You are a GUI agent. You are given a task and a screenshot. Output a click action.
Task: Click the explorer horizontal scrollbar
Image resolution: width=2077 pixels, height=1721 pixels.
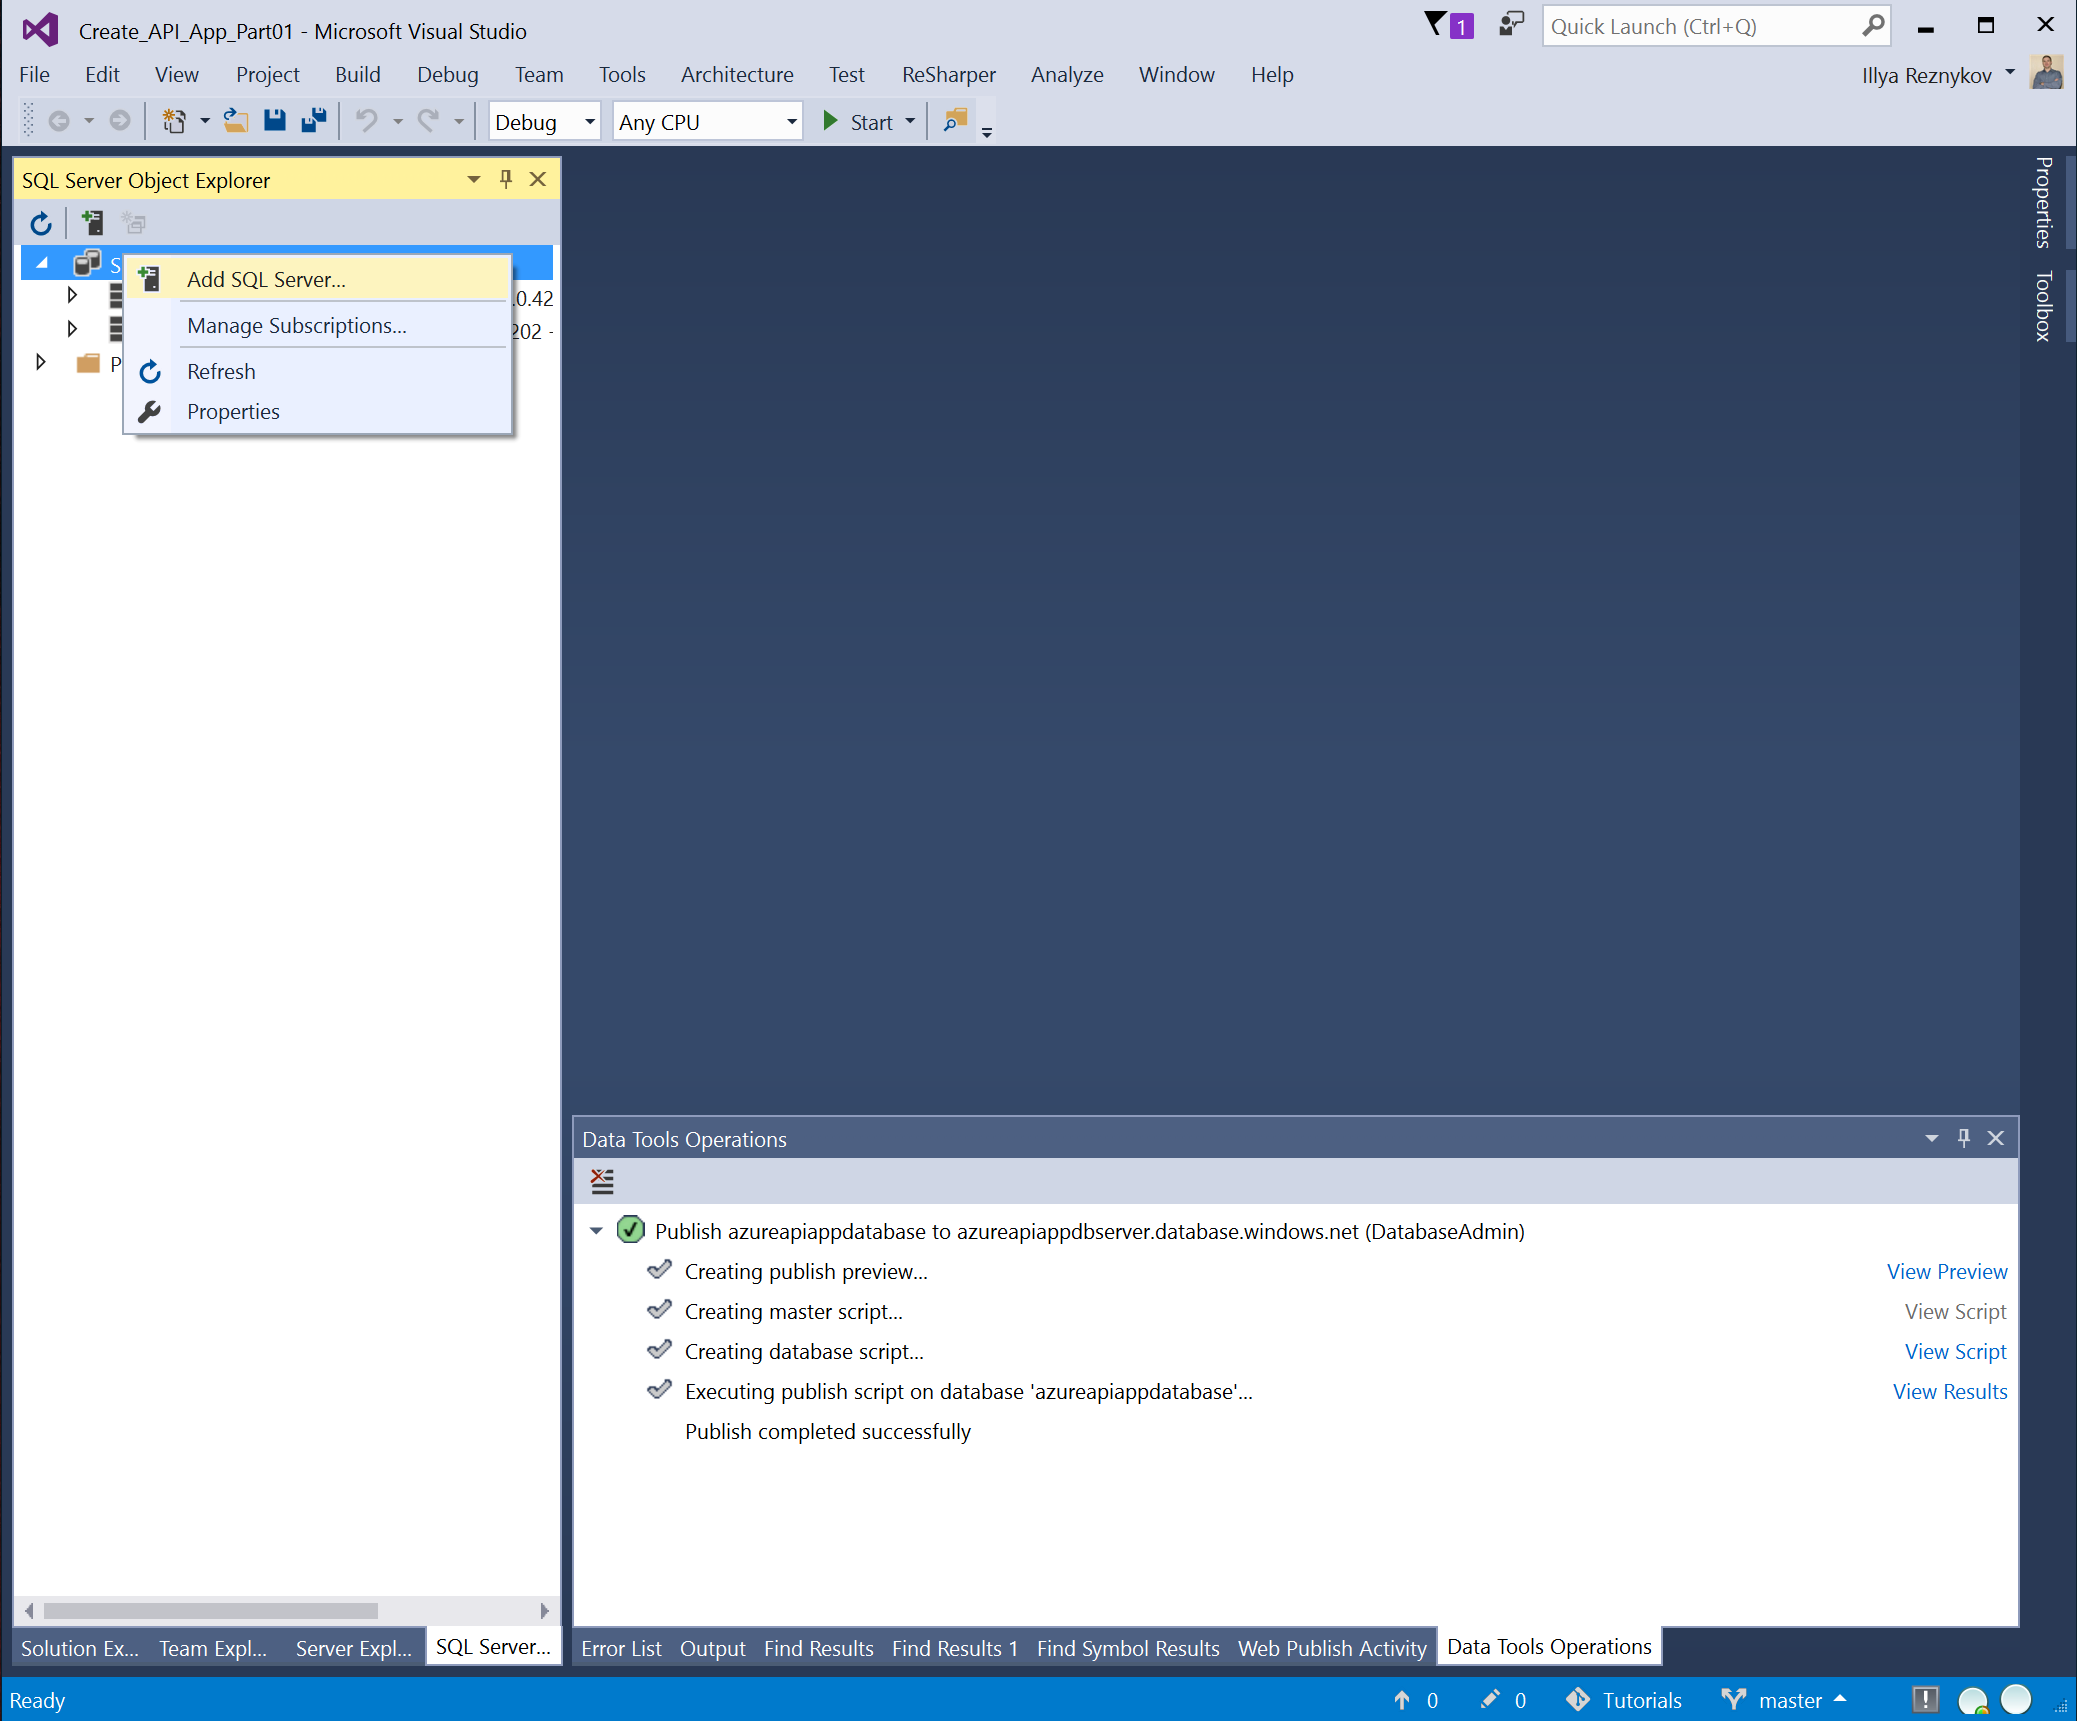[x=211, y=1610]
